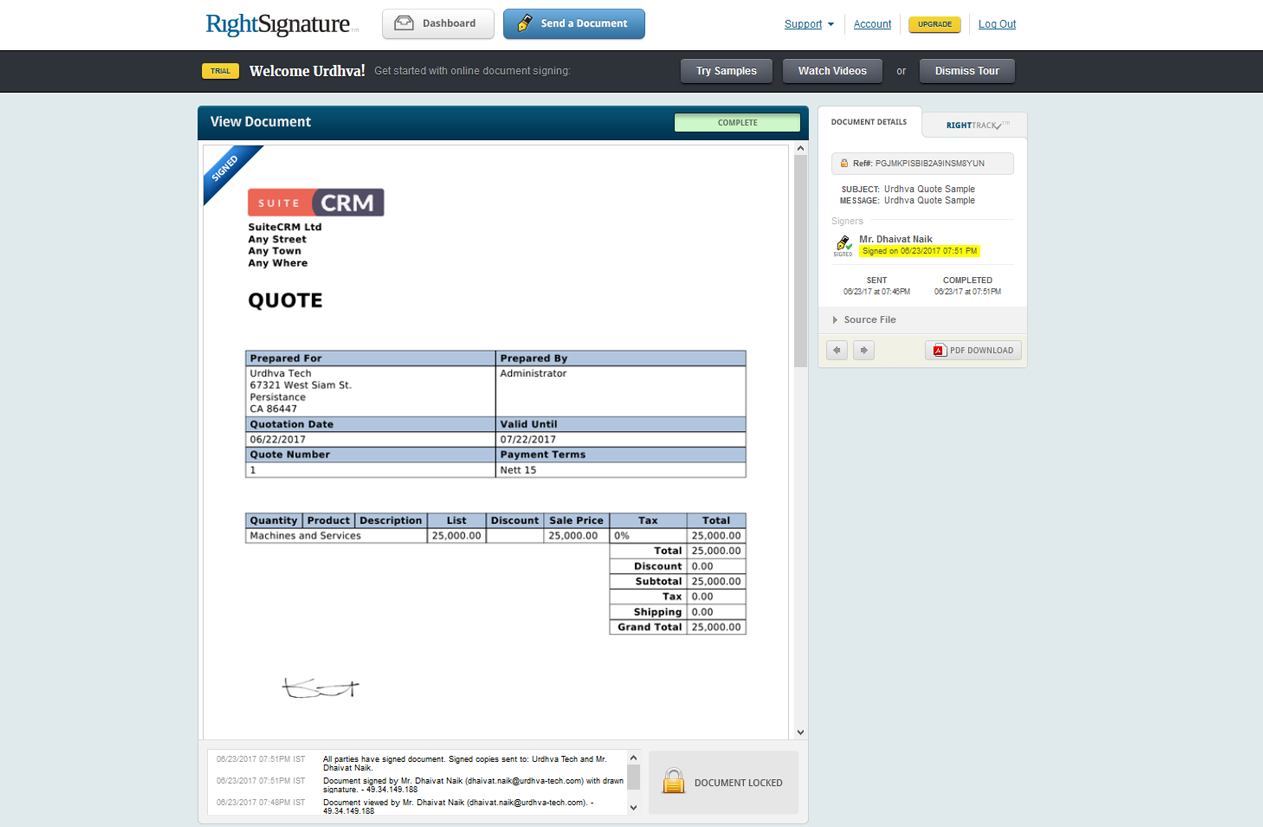
Task: Click Send a Document button
Action: click(574, 24)
